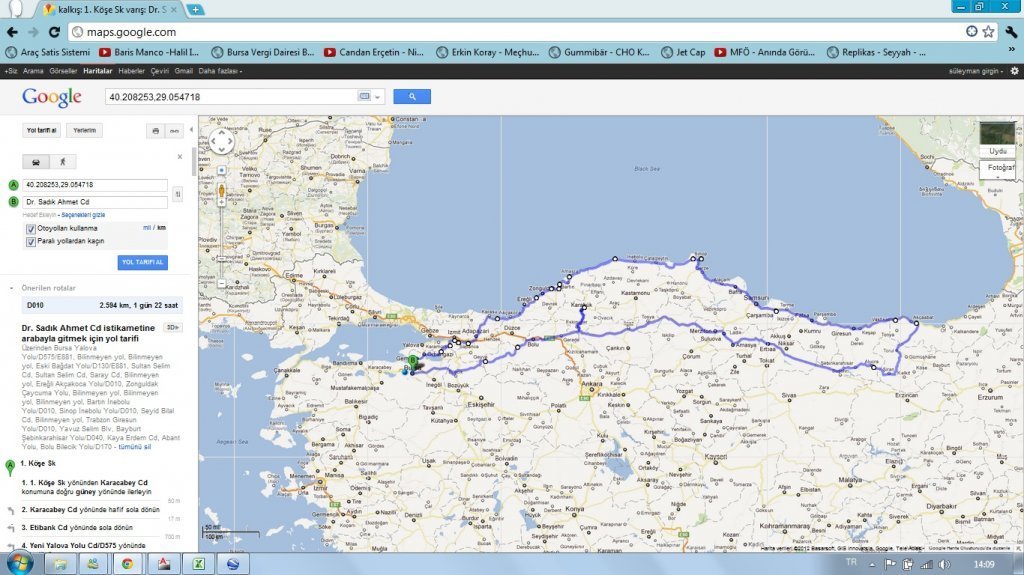This screenshot has height=575, width=1024.
Task: Swap start and destination points
Action: coord(178,193)
